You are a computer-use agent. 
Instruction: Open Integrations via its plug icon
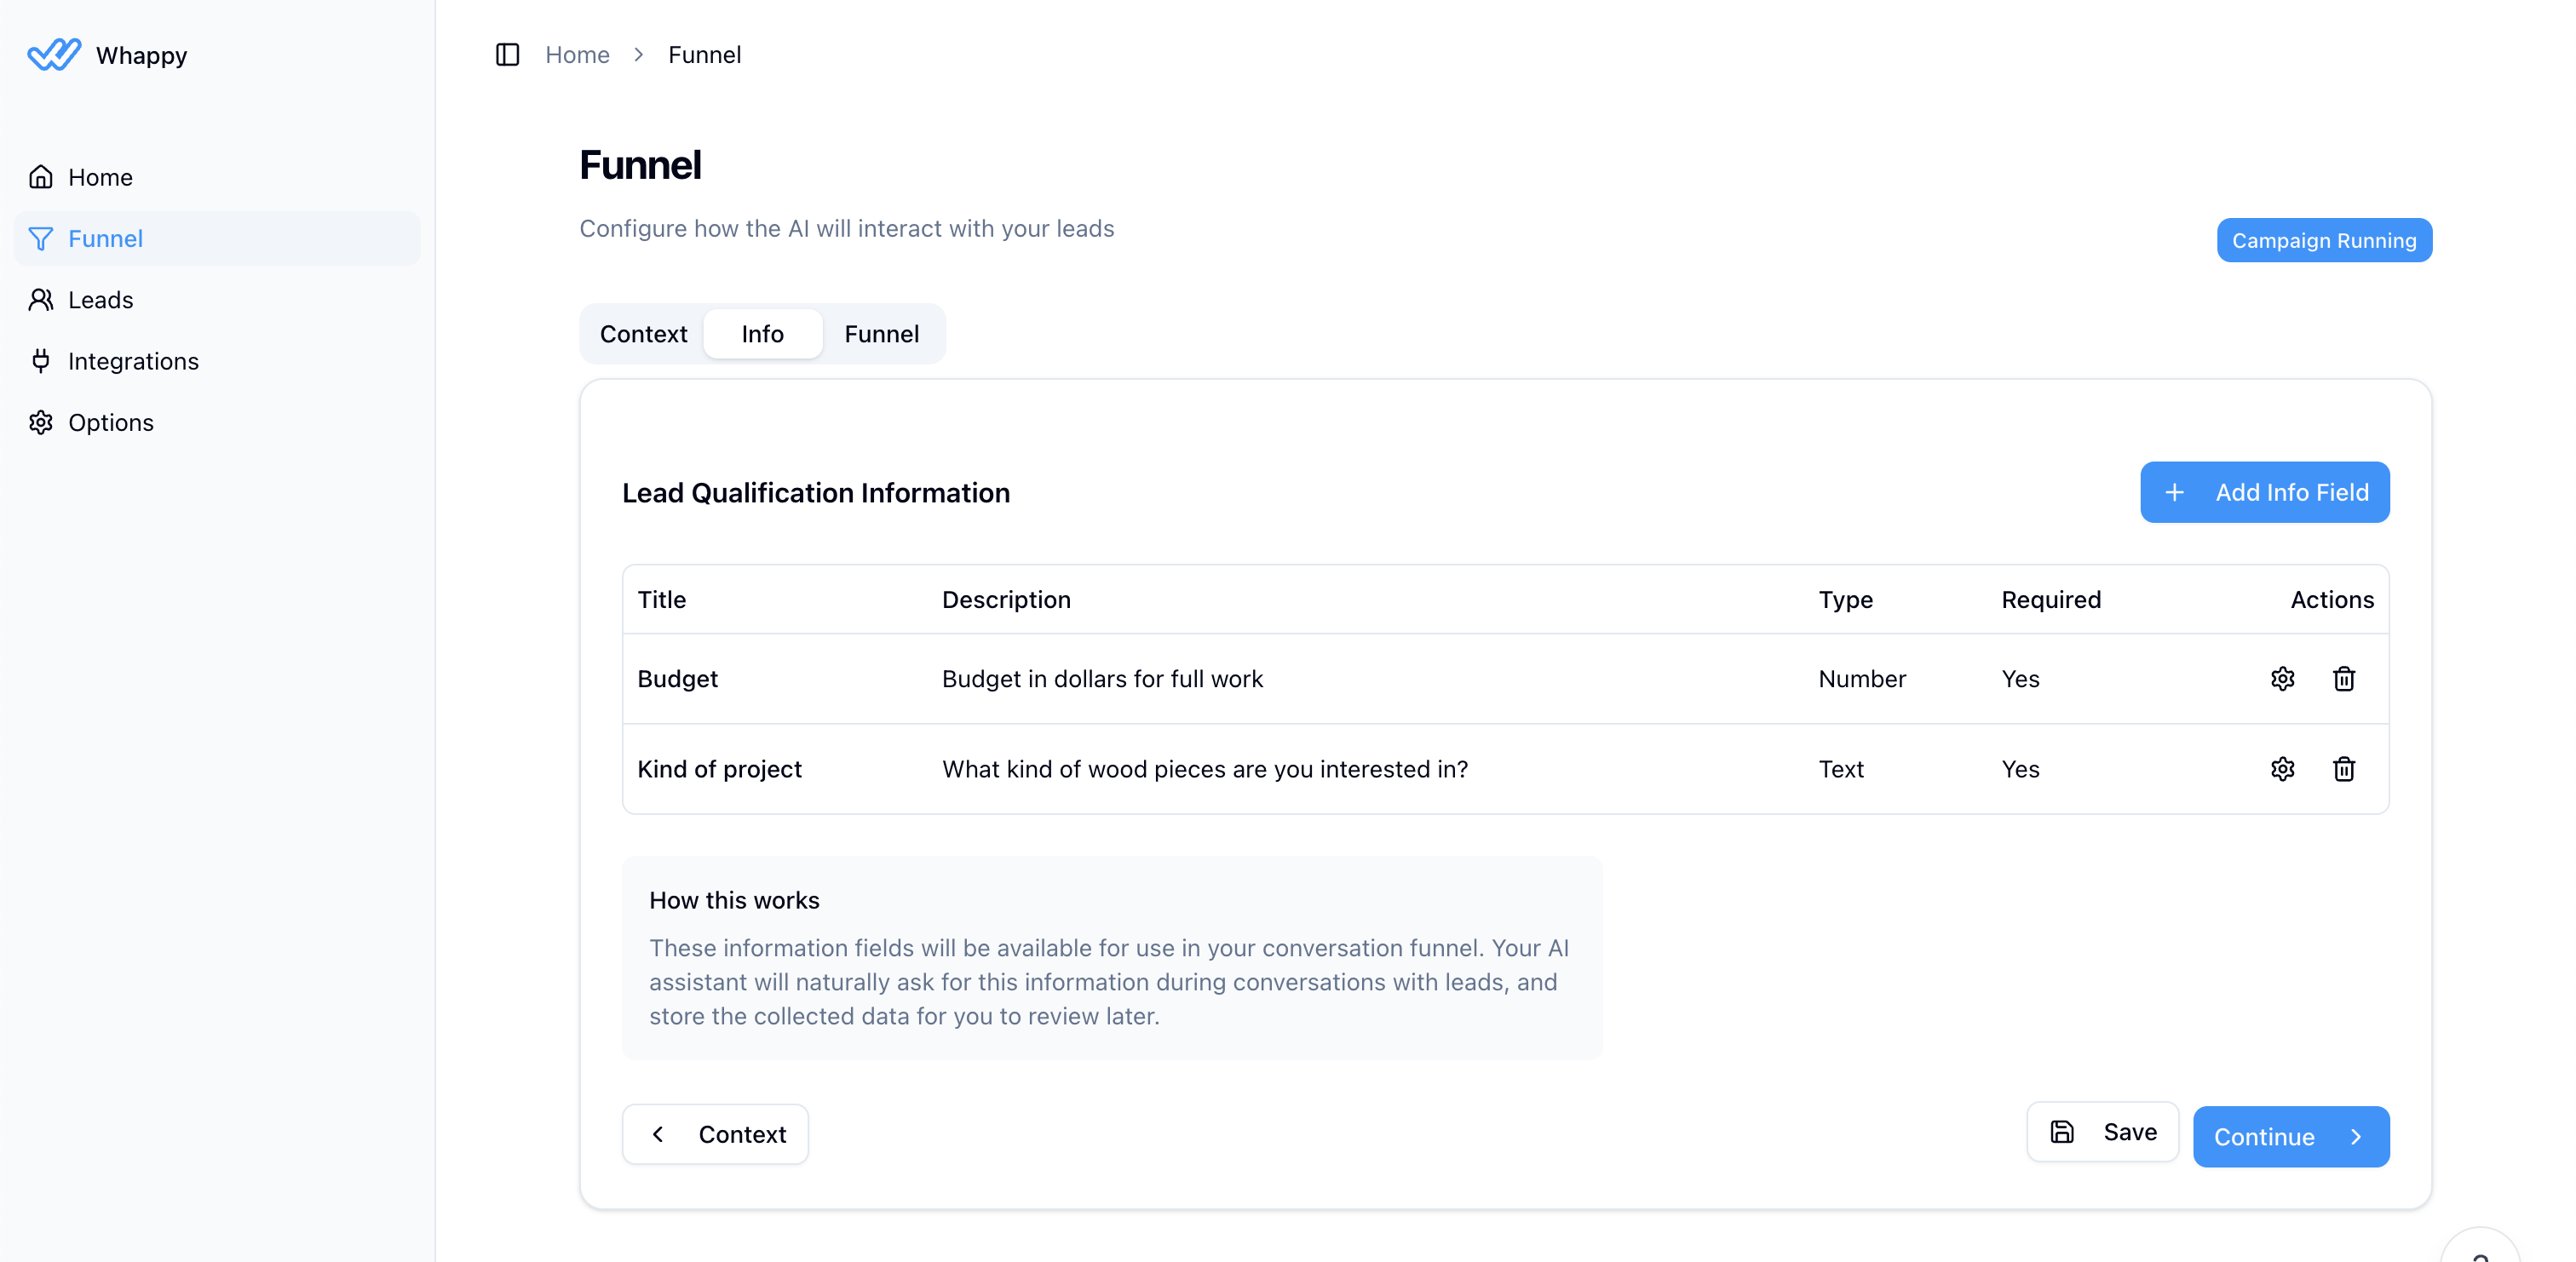click(x=41, y=361)
